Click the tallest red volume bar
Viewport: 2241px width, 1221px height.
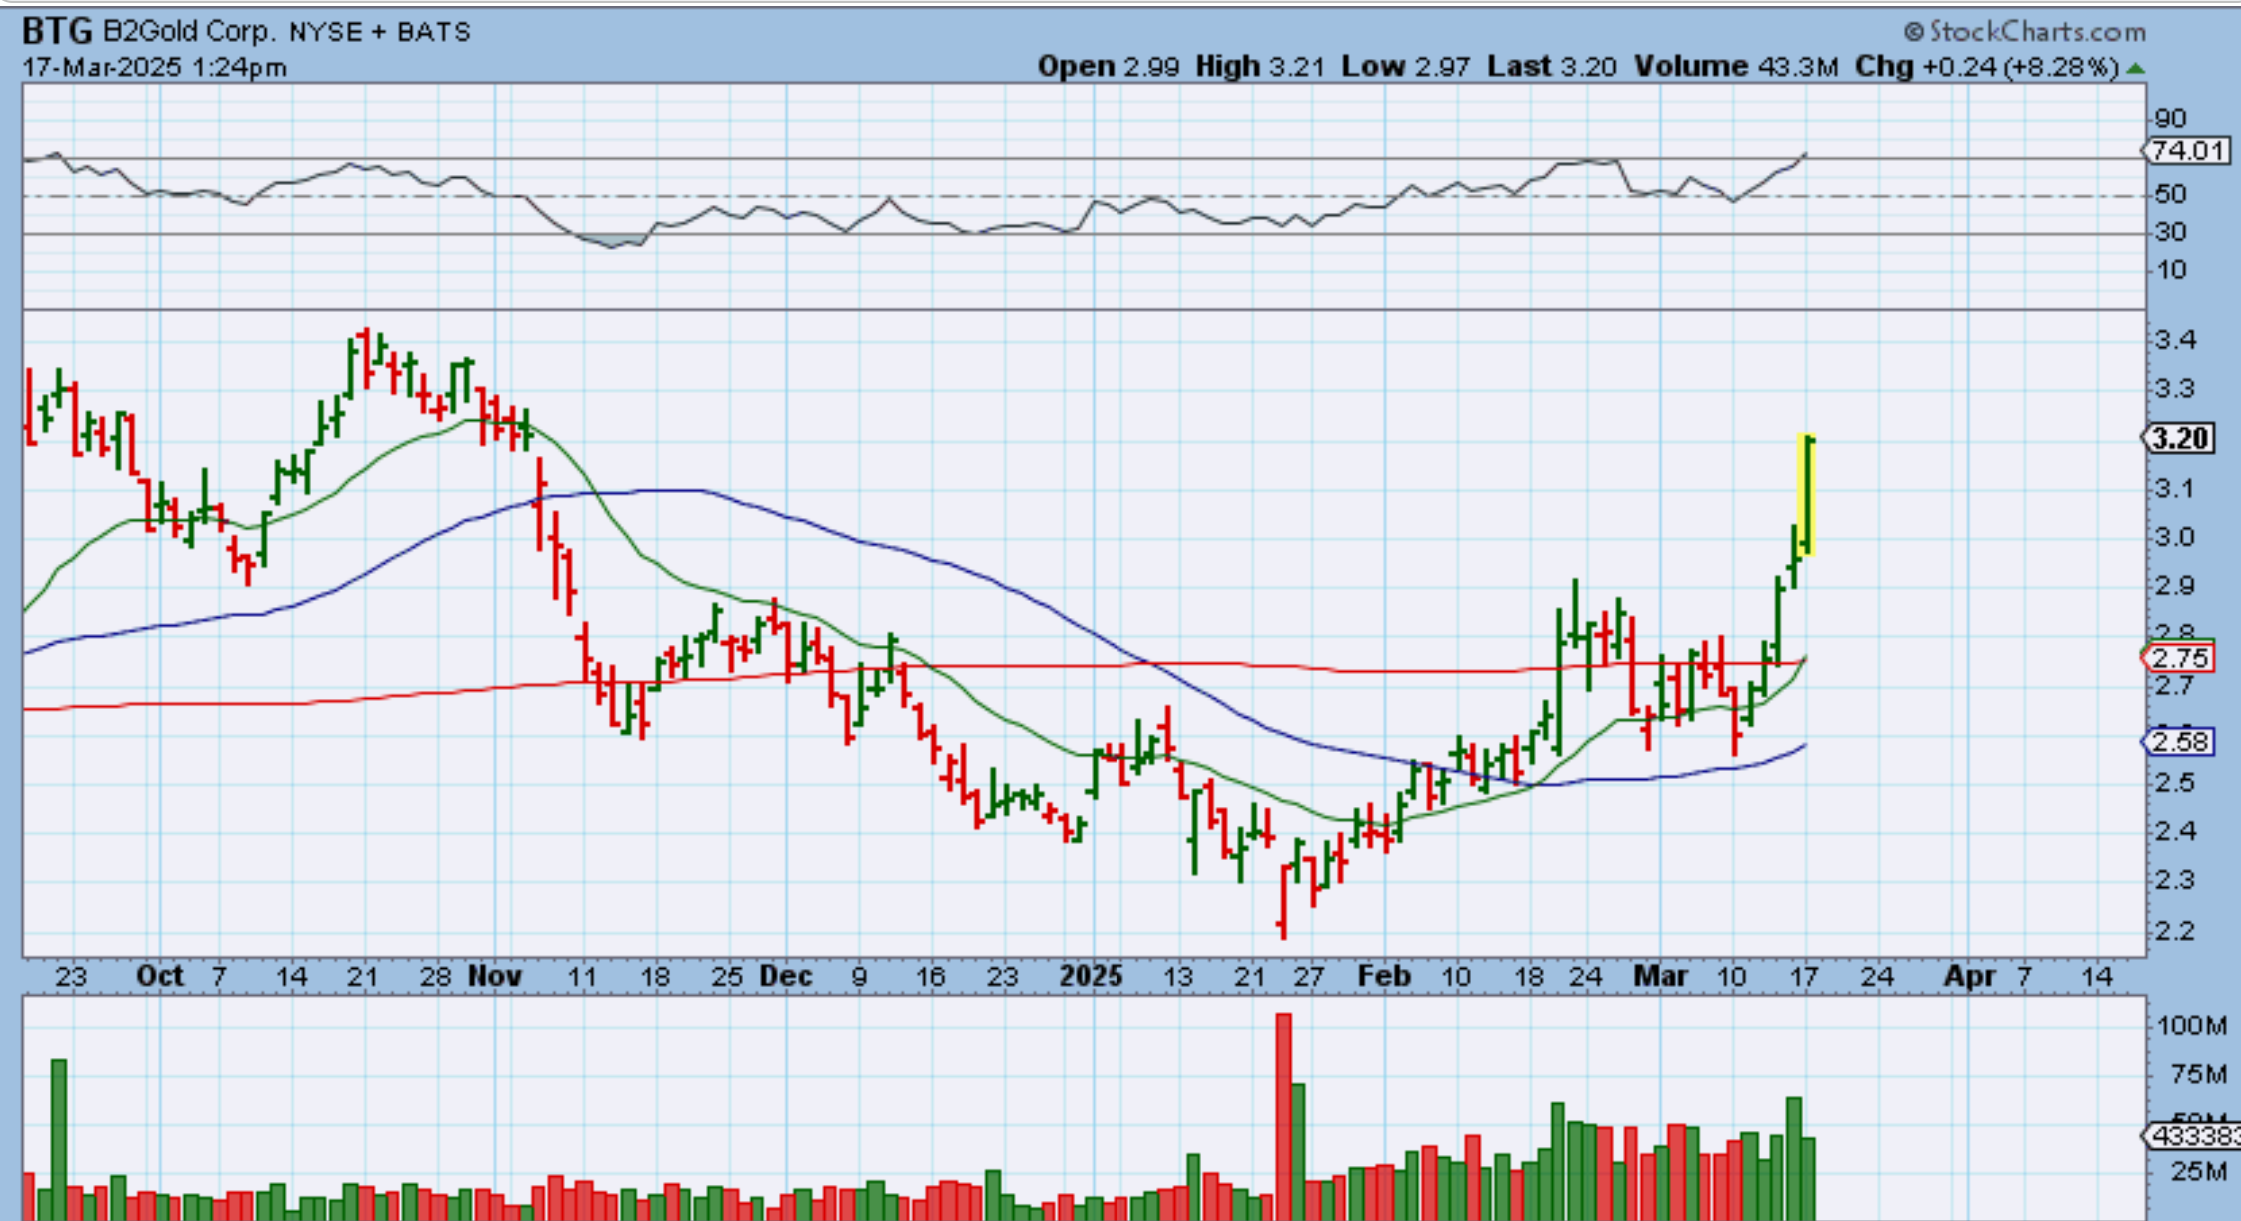(1283, 1110)
